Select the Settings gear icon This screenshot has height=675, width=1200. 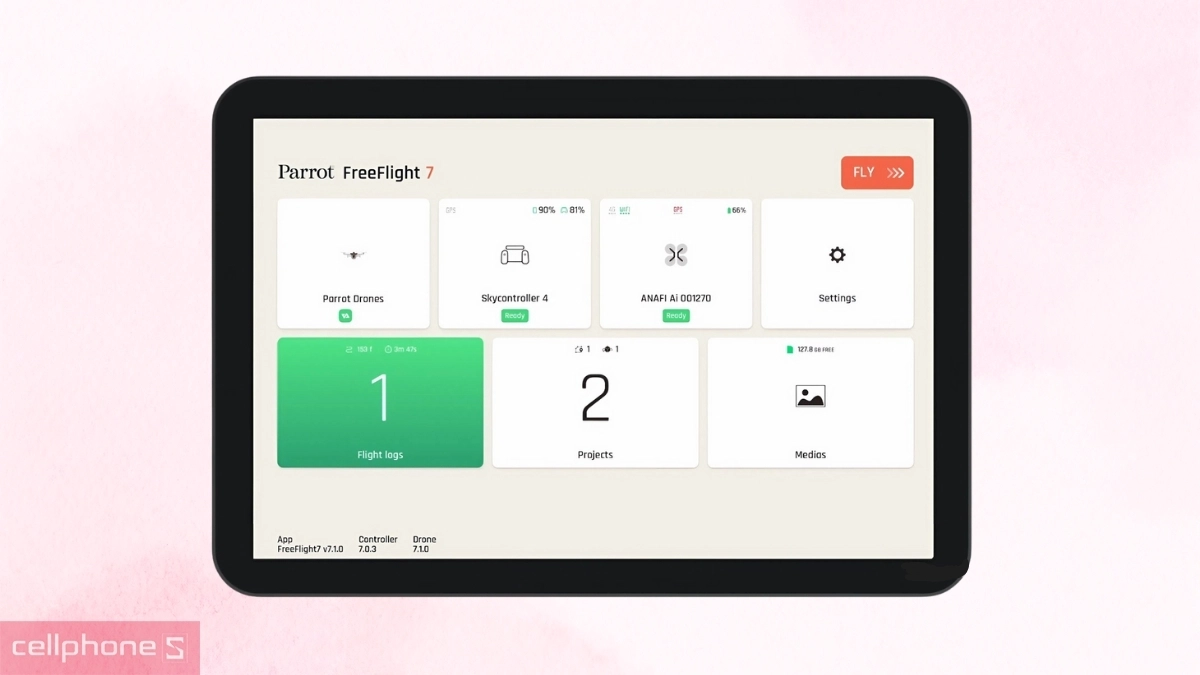(836, 255)
